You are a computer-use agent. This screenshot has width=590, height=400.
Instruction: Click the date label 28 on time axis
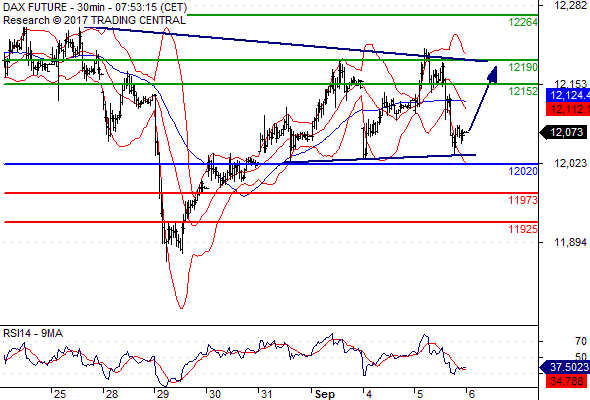(111, 394)
